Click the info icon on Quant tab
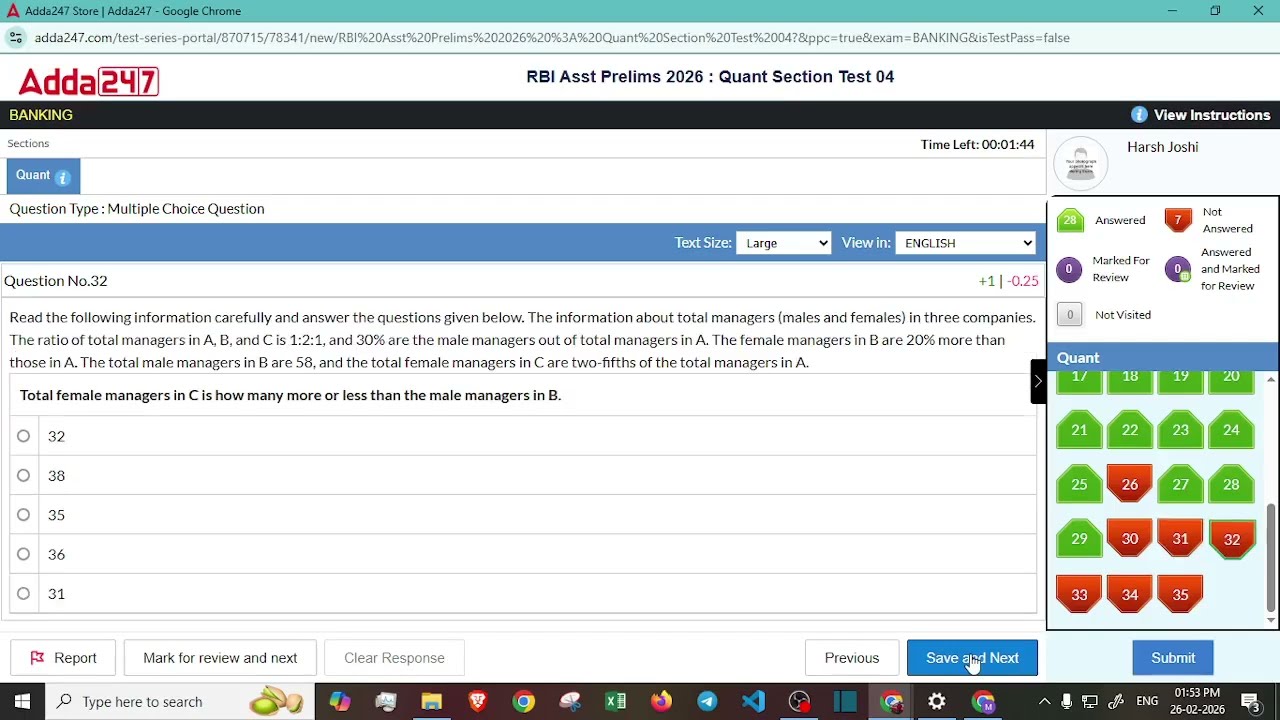Viewport: 1280px width, 720px height. pyautogui.click(x=63, y=178)
